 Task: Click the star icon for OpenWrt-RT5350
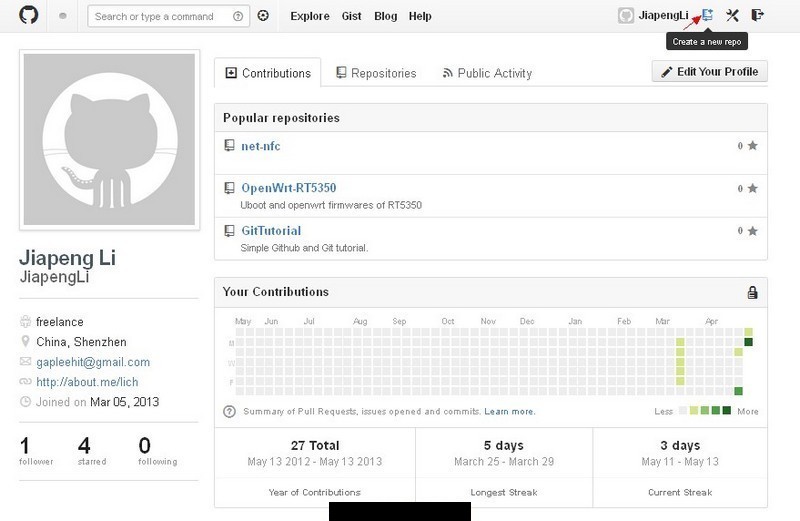753,188
